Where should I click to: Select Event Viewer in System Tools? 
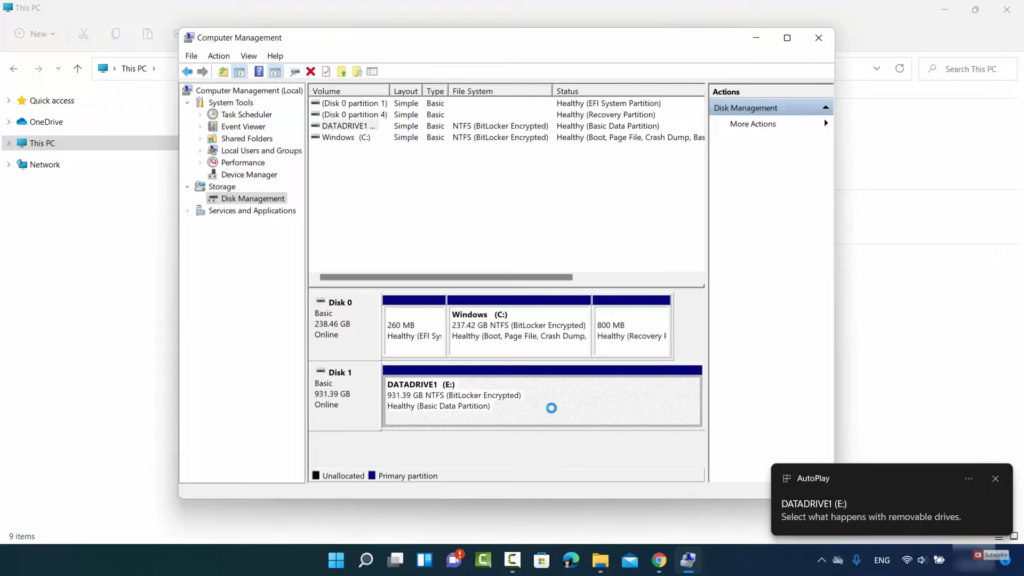point(243,127)
